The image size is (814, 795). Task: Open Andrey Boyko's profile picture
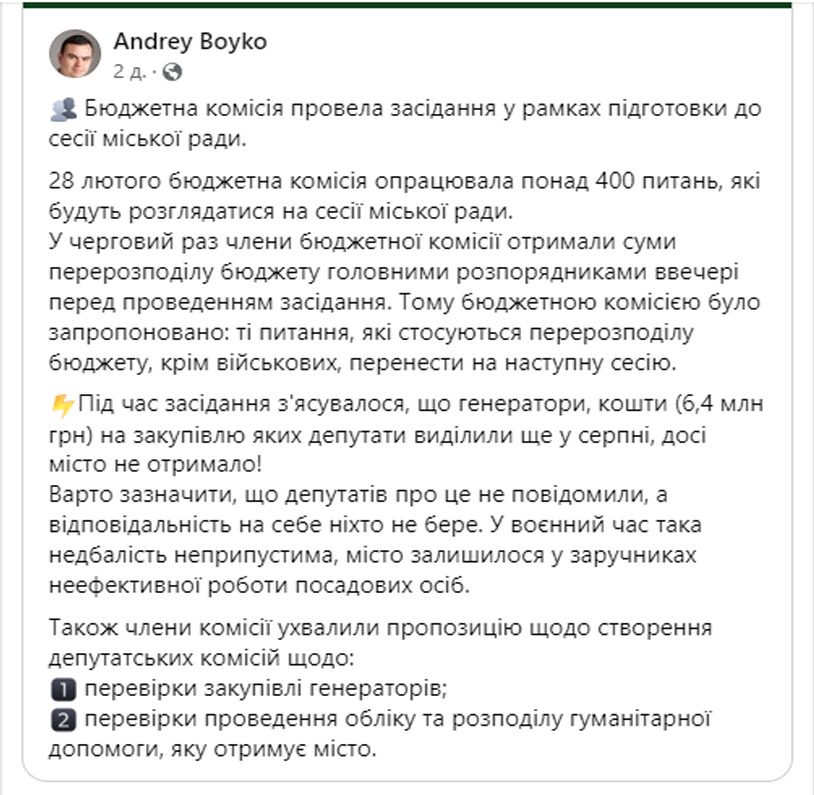point(74,54)
